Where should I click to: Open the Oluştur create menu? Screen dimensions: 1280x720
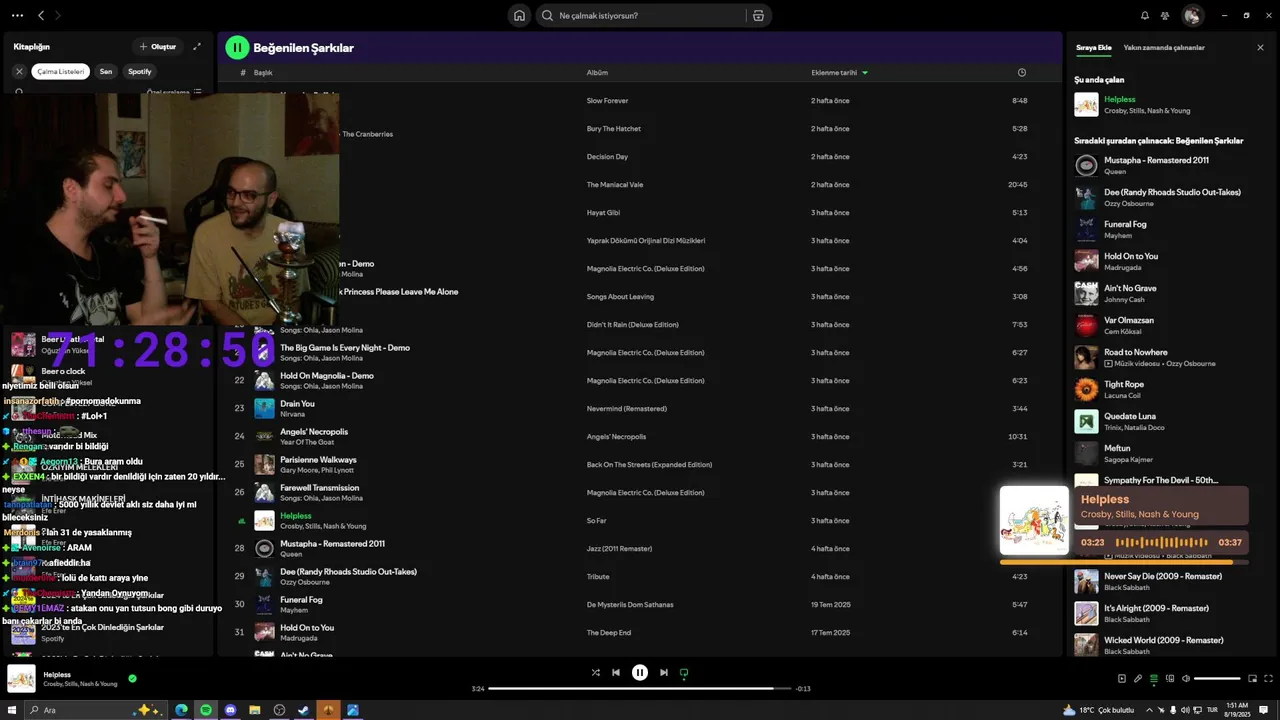(x=157, y=46)
